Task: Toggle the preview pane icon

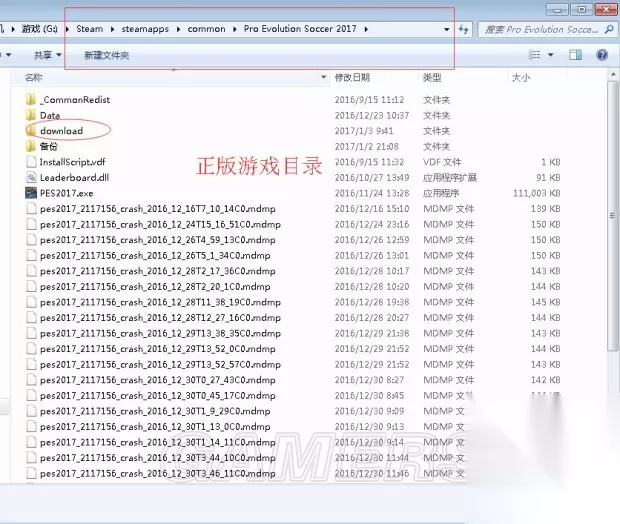Action: 575,55
